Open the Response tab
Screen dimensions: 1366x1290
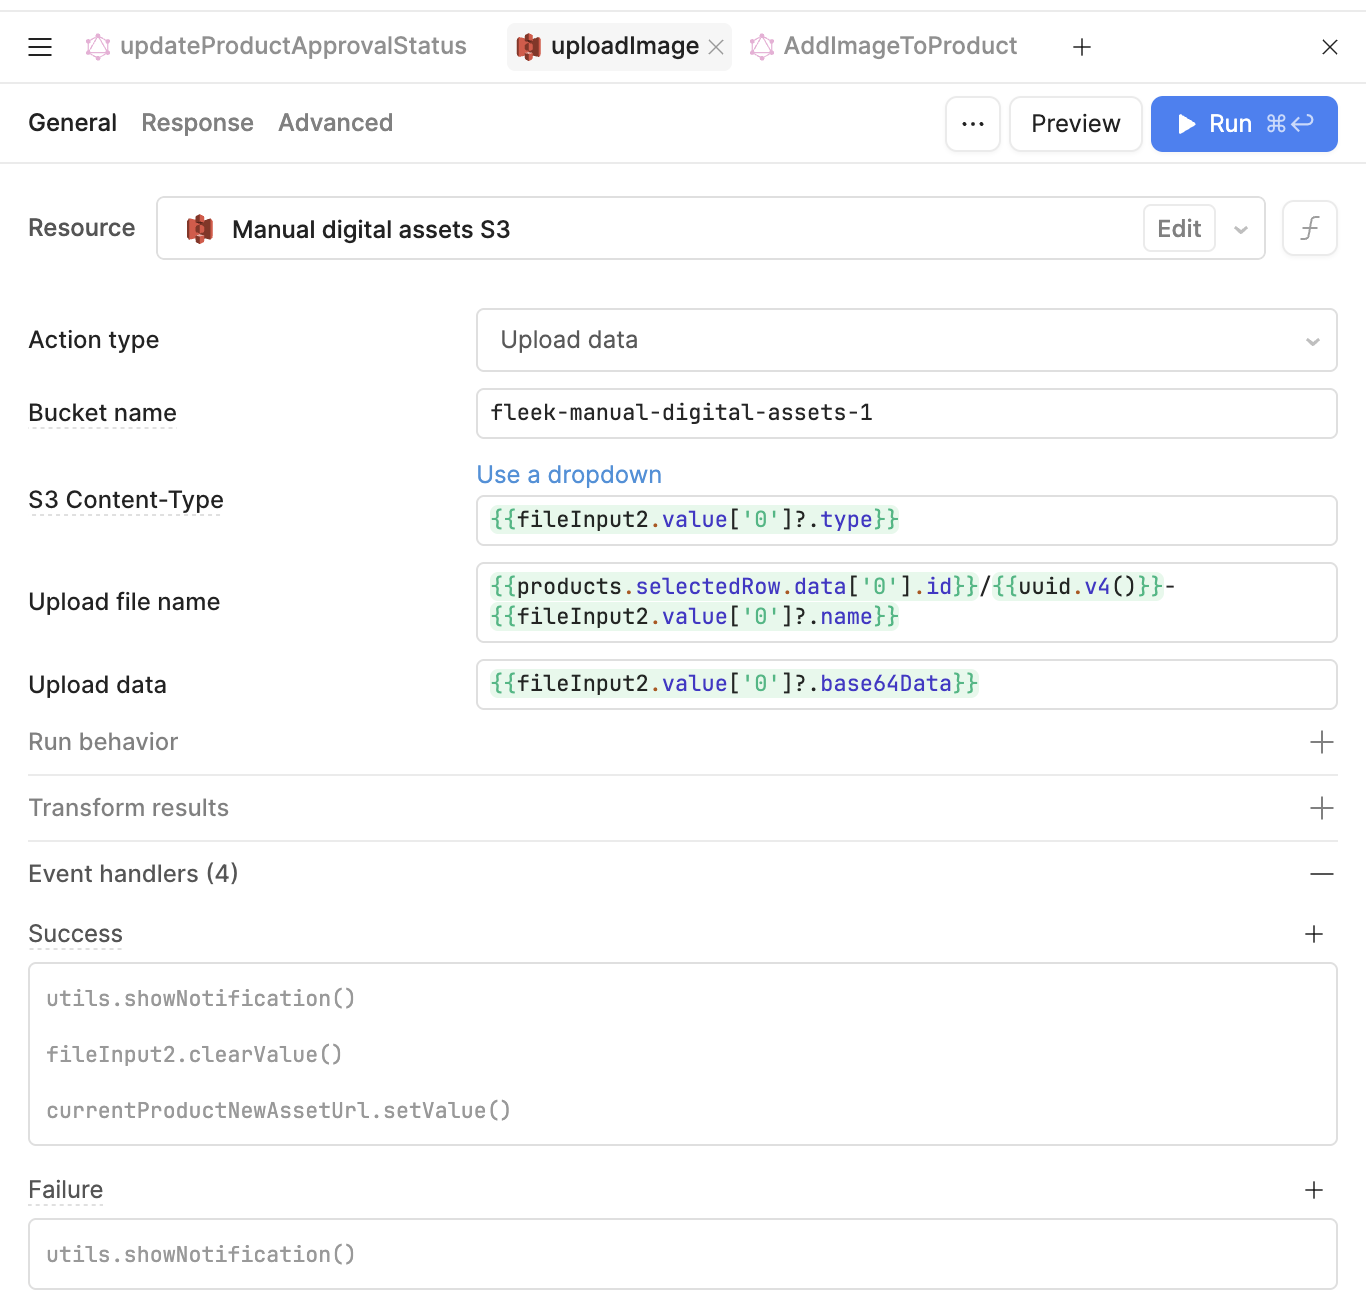[197, 123]
